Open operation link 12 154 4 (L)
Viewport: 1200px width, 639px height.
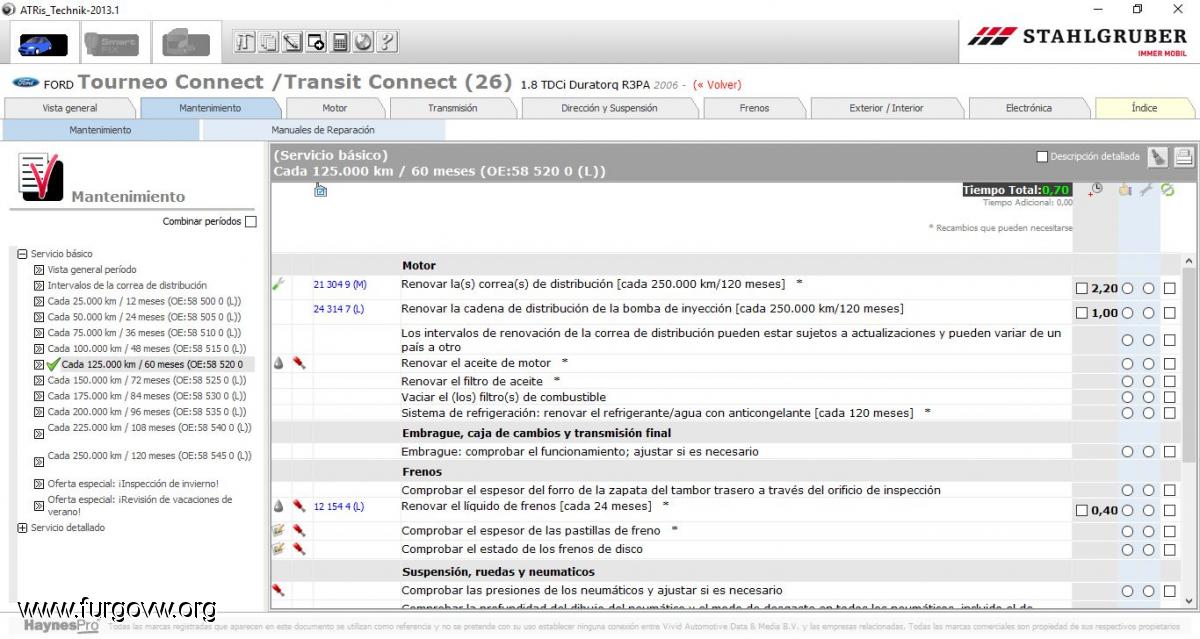pos(339,507)
